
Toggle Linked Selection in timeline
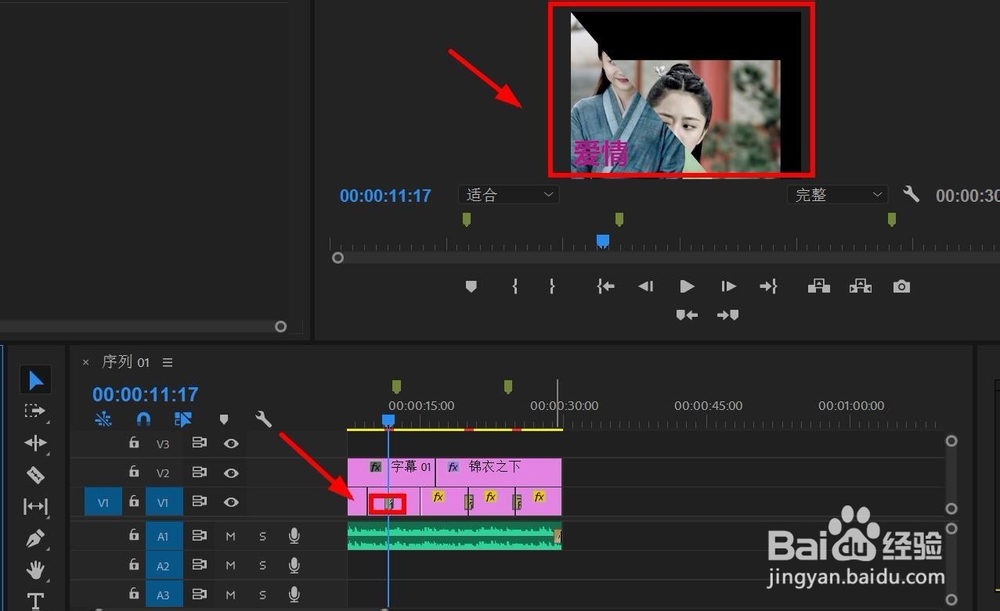(183, 419)
